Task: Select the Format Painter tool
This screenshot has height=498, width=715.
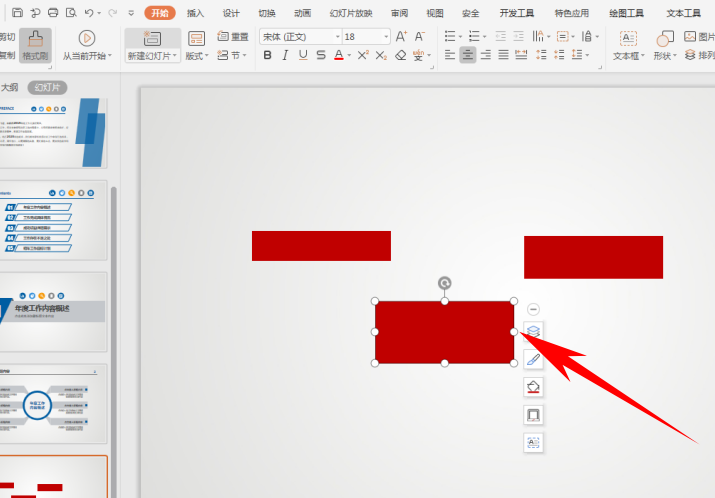Action: (35, 45)
